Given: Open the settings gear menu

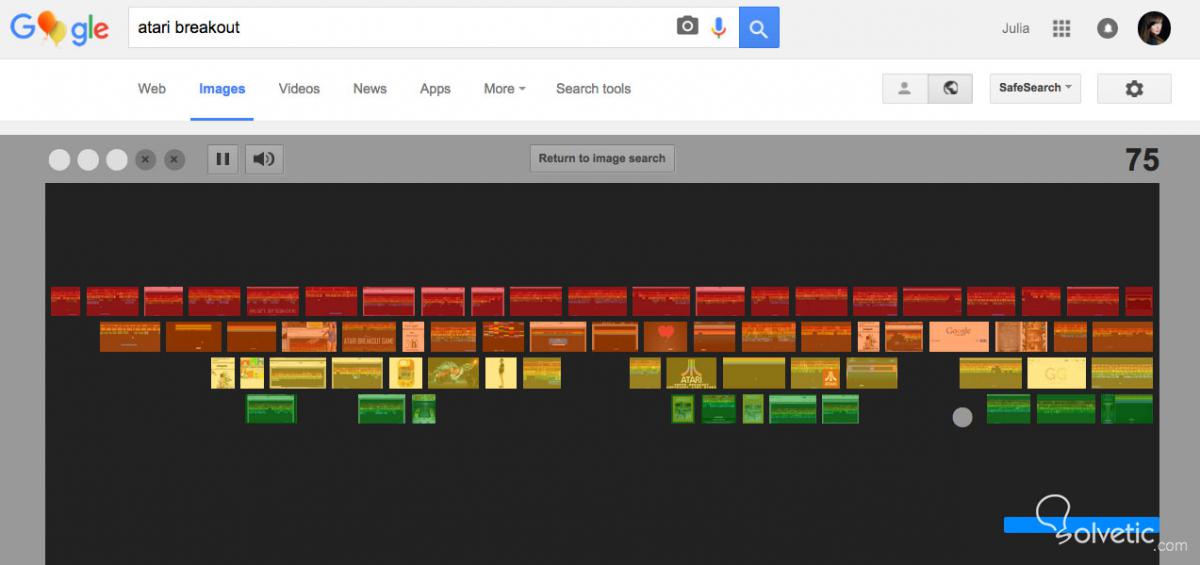Looking at the screenshot, I should [1134, 88].
